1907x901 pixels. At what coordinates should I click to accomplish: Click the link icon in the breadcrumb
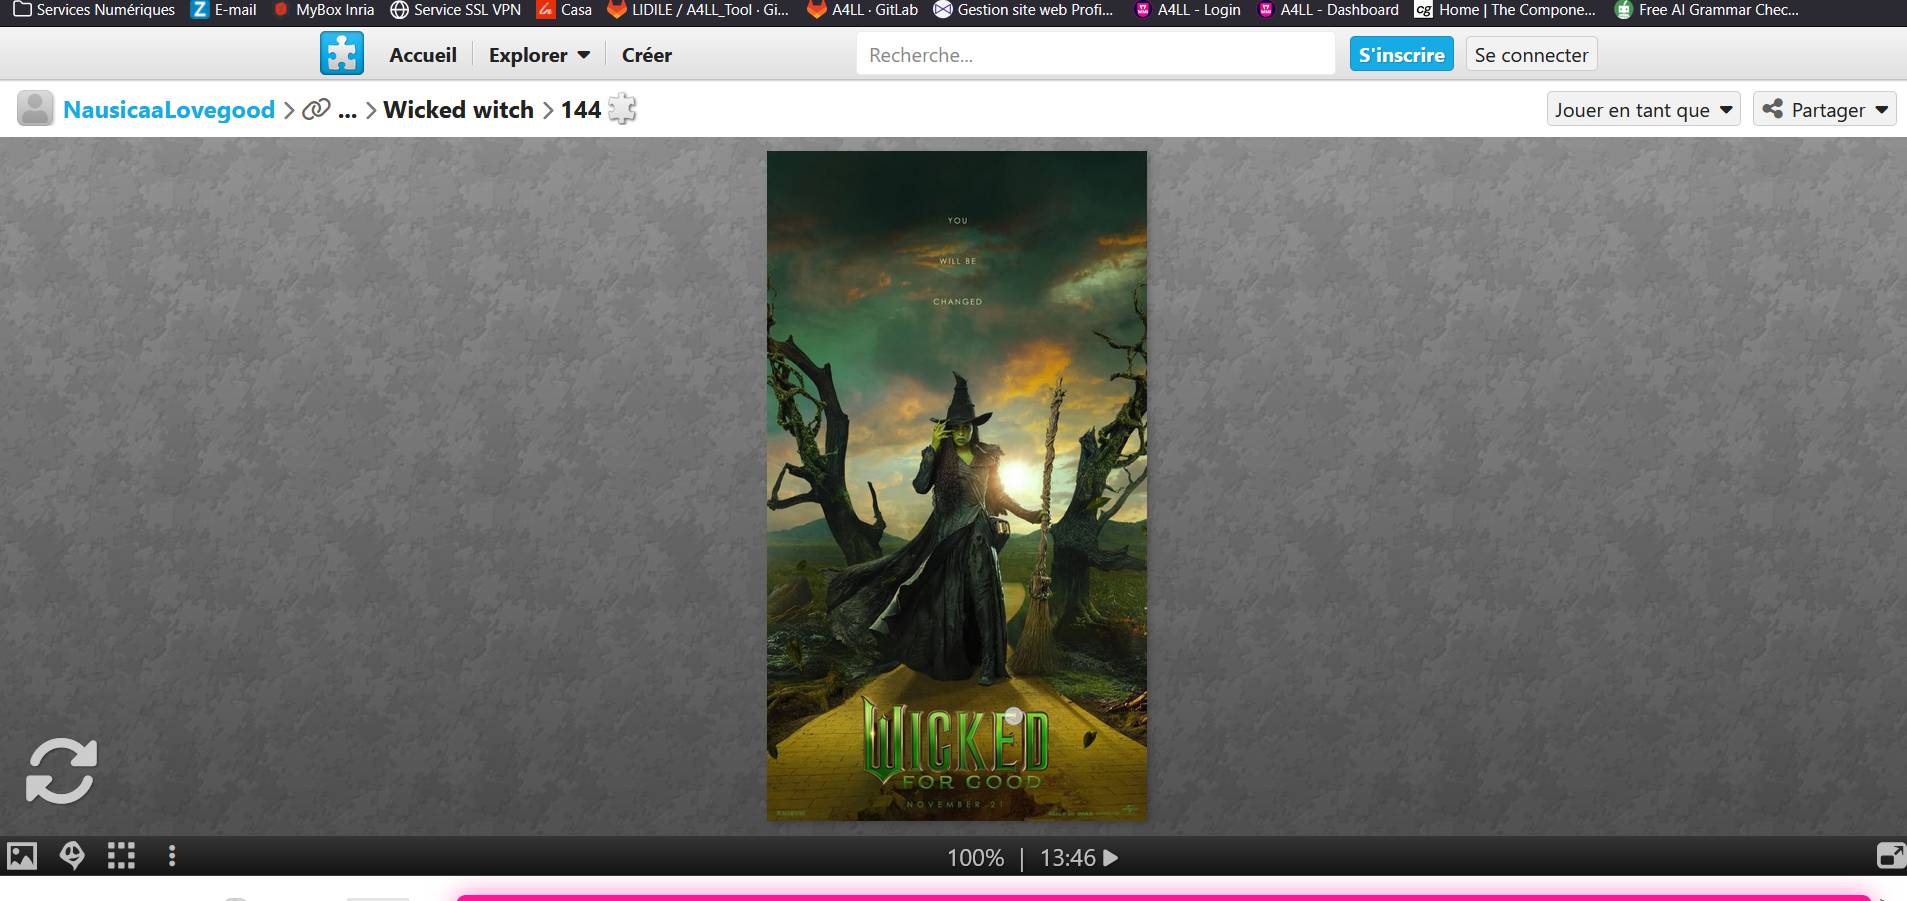(316, 109)
